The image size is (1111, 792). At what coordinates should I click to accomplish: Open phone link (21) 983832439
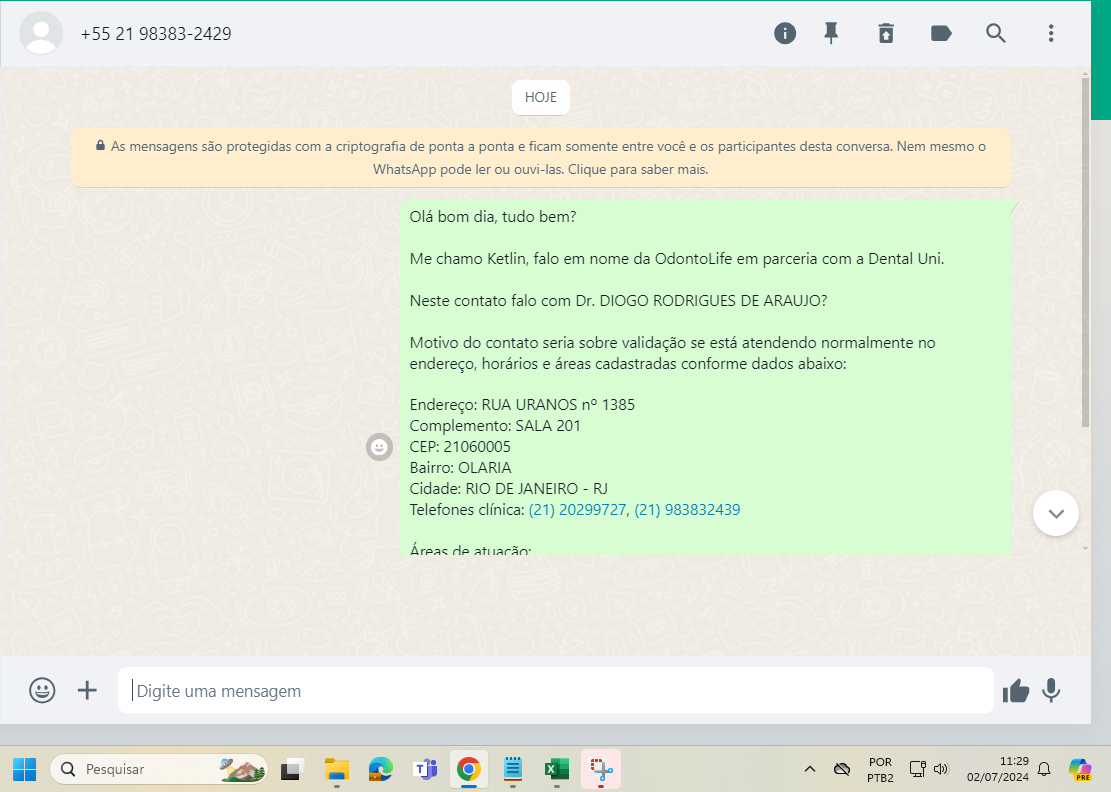pyautogui.click(x=687, y=509)
